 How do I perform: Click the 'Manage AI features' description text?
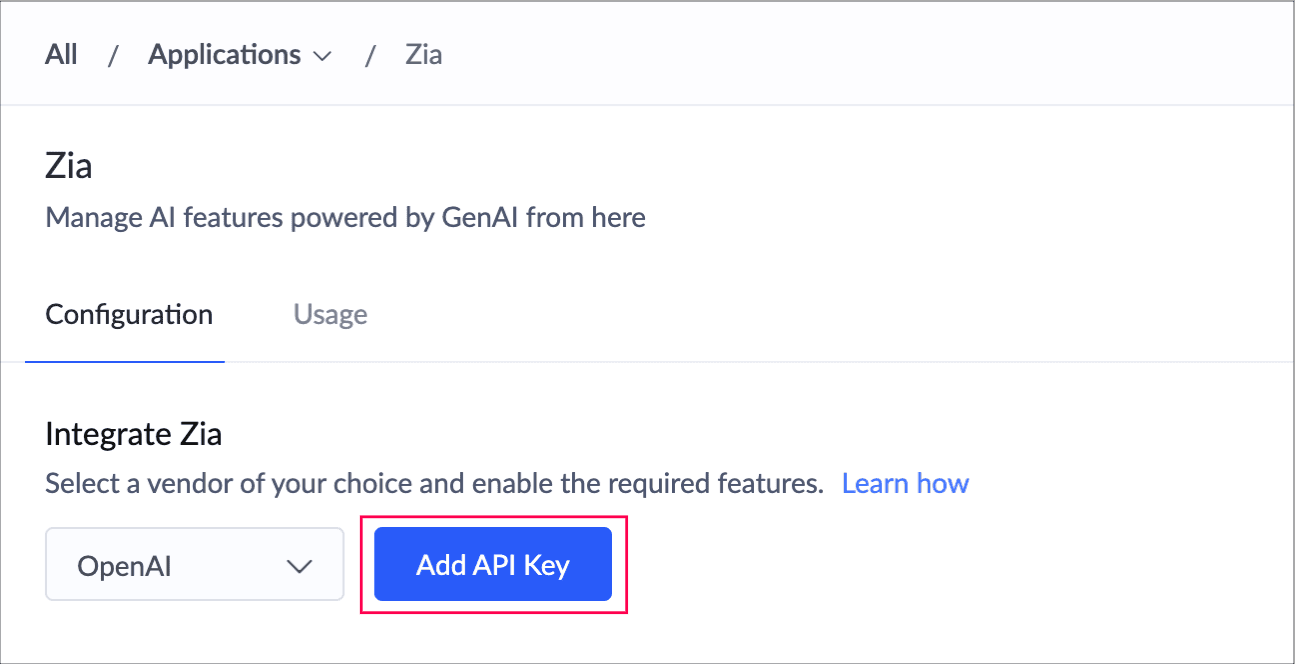coord(345,217)
